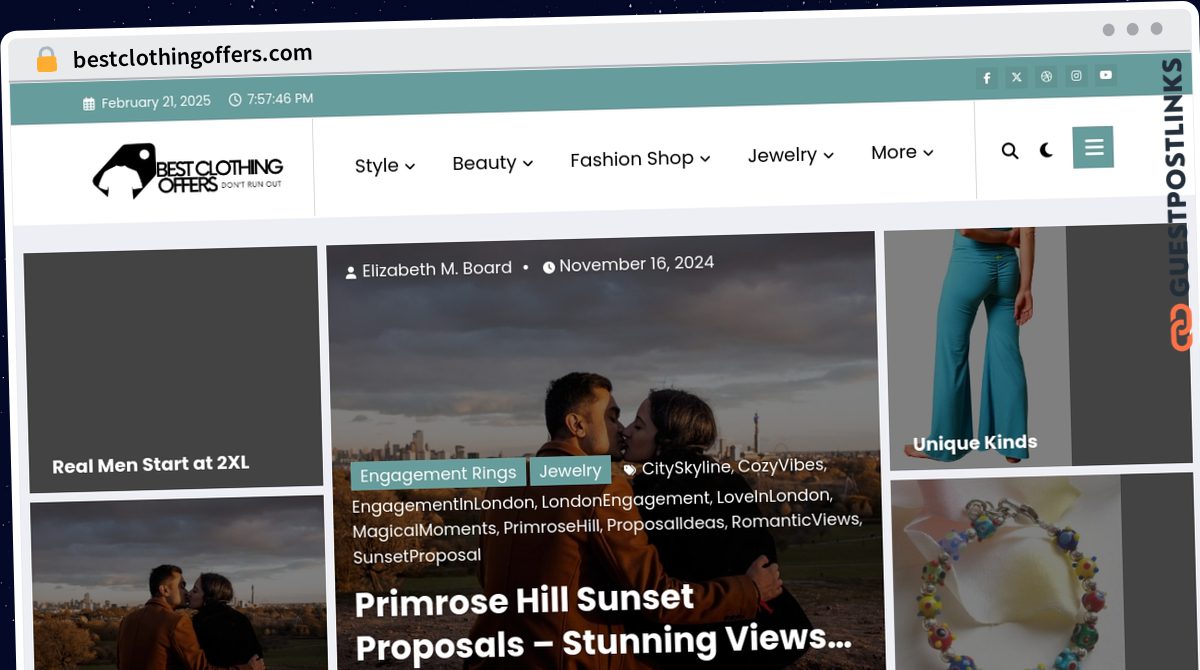The width and height of the screenshot is (1200, 670).
Task: Open the Jewelry menu item
Action: click(791, 155)
